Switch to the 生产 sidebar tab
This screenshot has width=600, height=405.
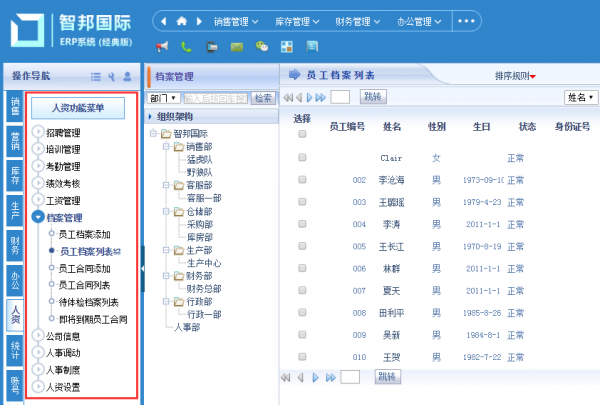pos(15,211)
